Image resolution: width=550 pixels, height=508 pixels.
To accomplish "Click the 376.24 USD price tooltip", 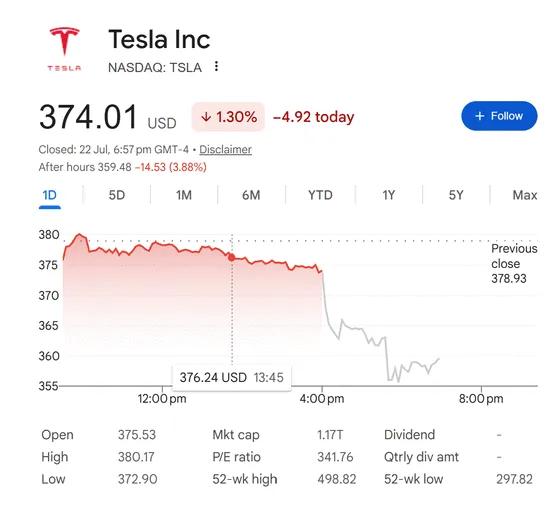I will [232, 377].
